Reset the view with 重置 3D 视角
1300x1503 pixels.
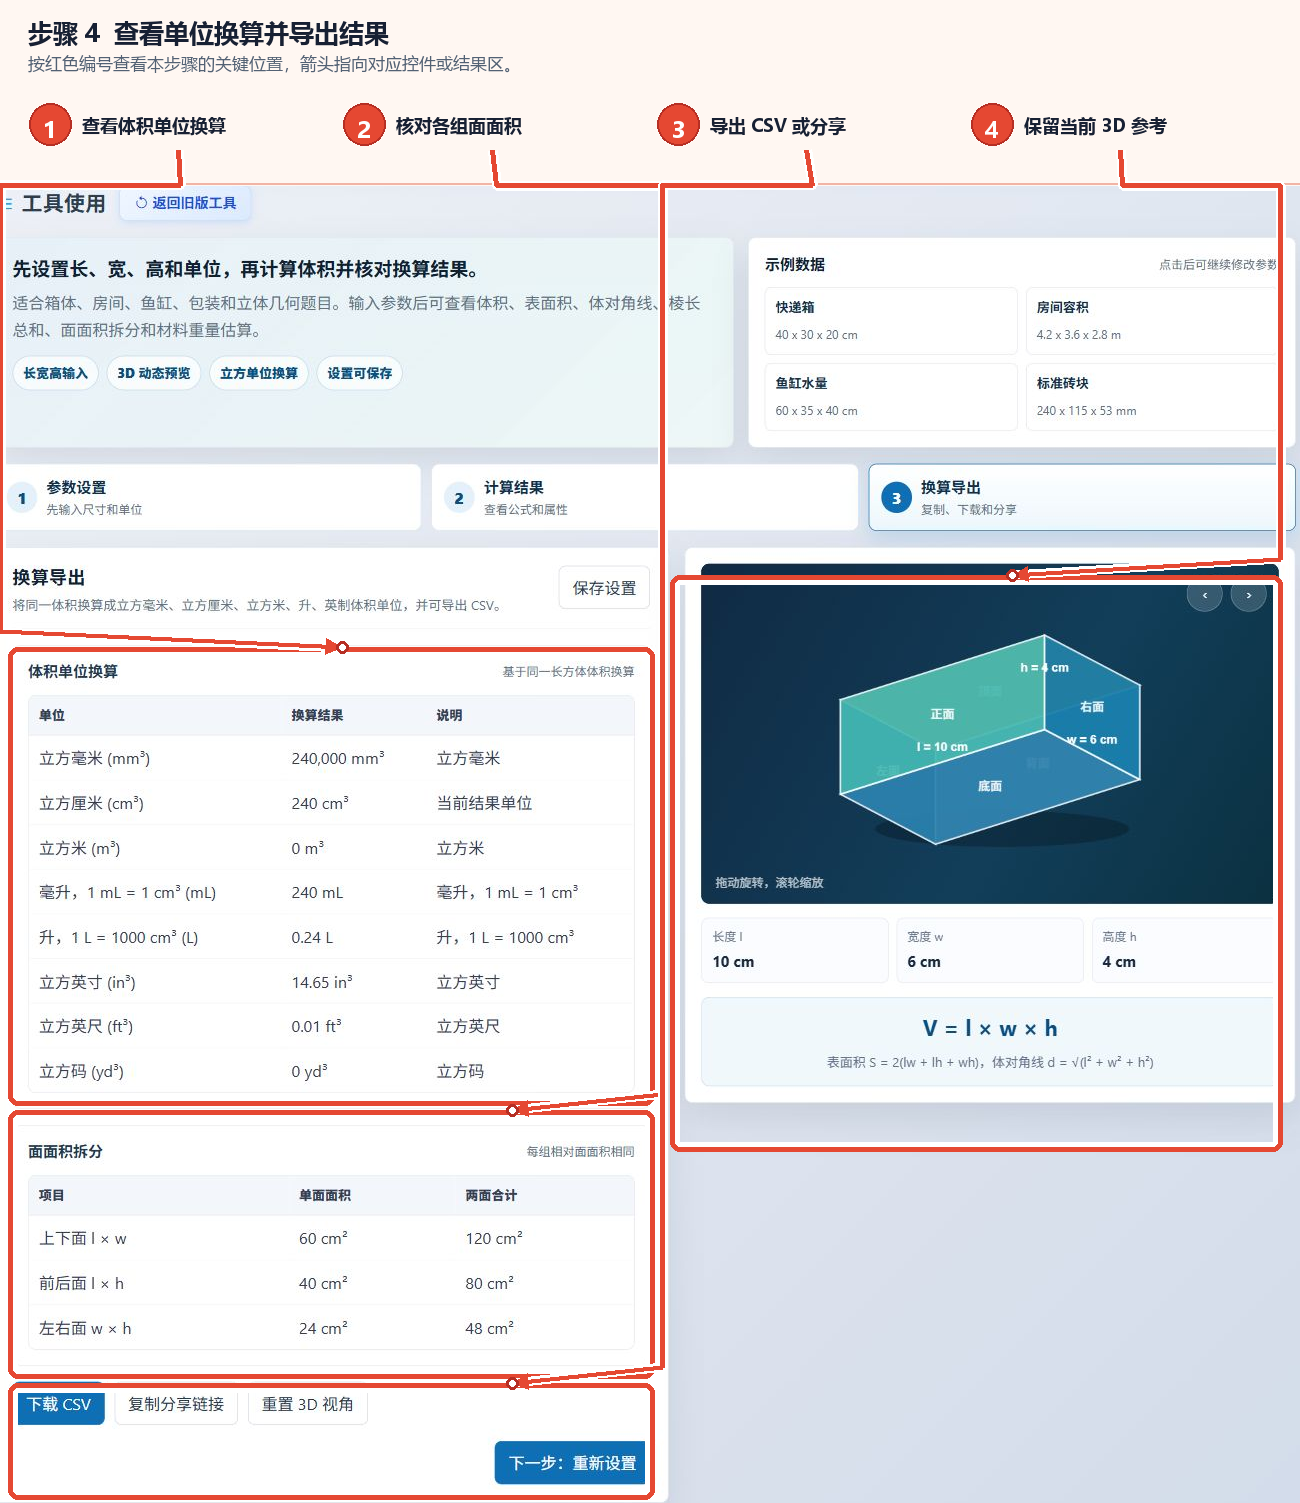pos(308,1405)
